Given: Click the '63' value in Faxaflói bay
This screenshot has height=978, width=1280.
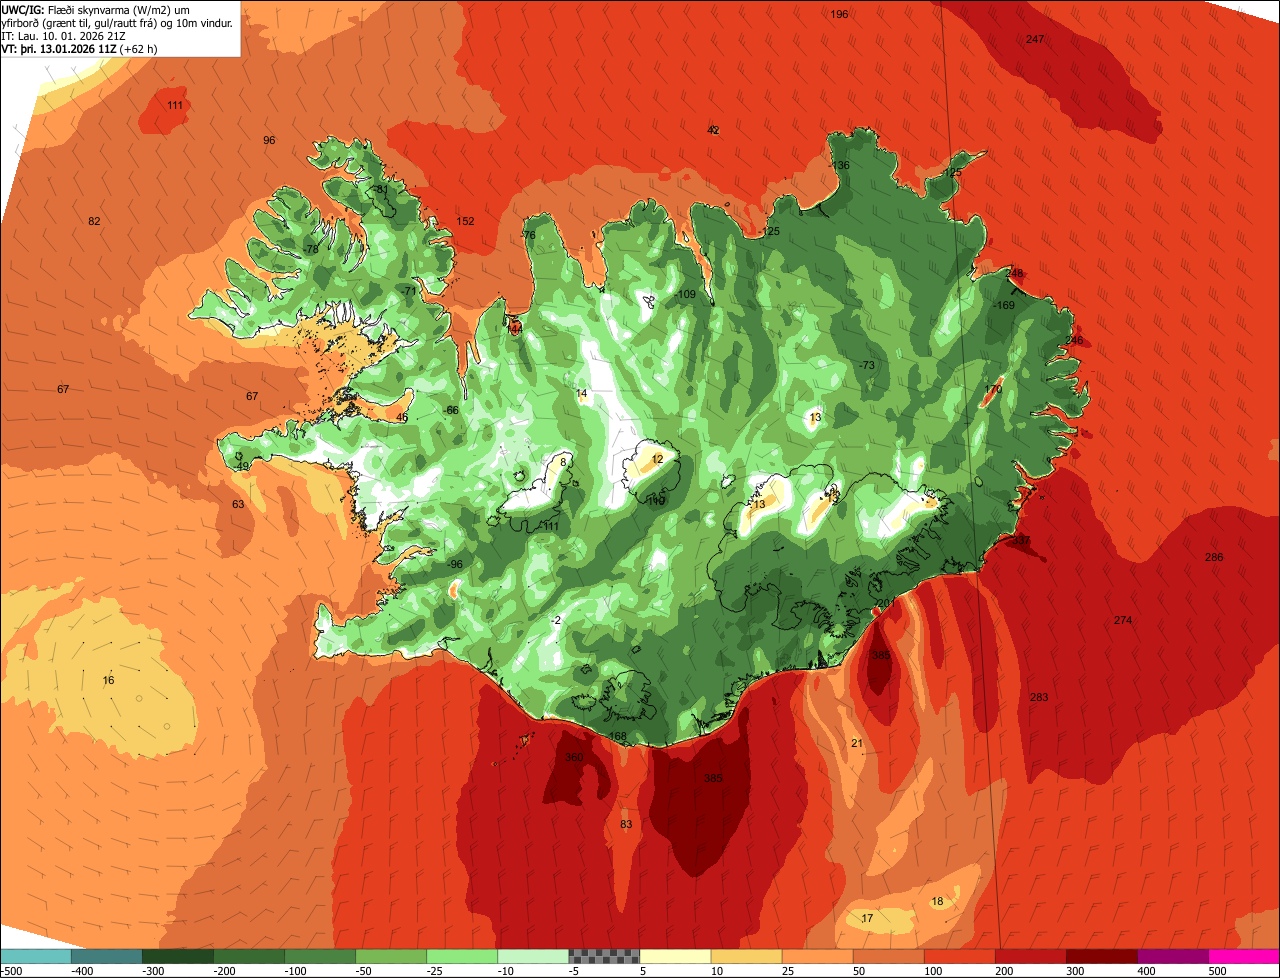Looking at the screenshot, I should coord(238,504).
